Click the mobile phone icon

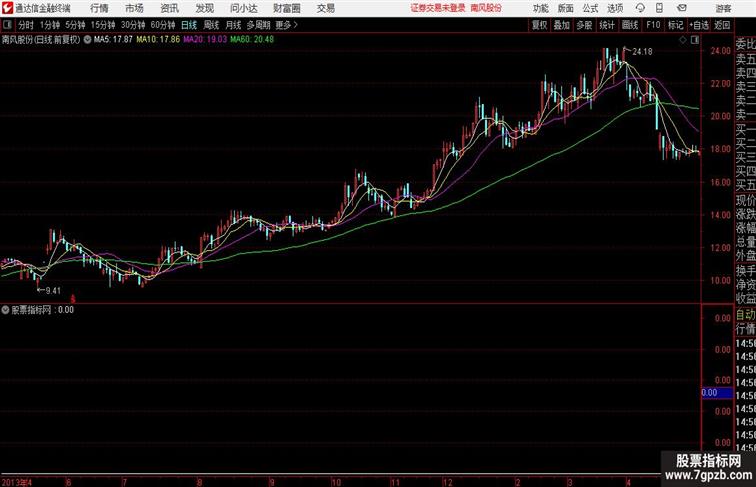(659, 8)
